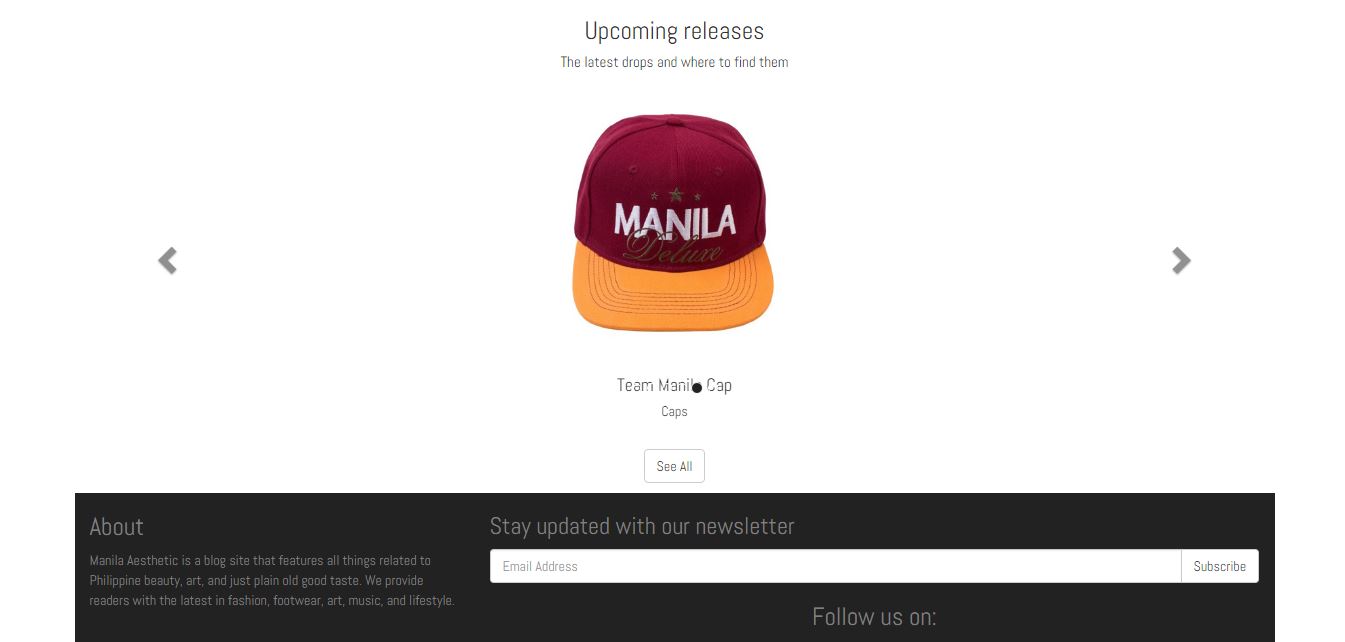Click the Deluxe script on the cap
Image resolution: width=1345 pixels, height=642 pixels.
(x=673, y=249)
